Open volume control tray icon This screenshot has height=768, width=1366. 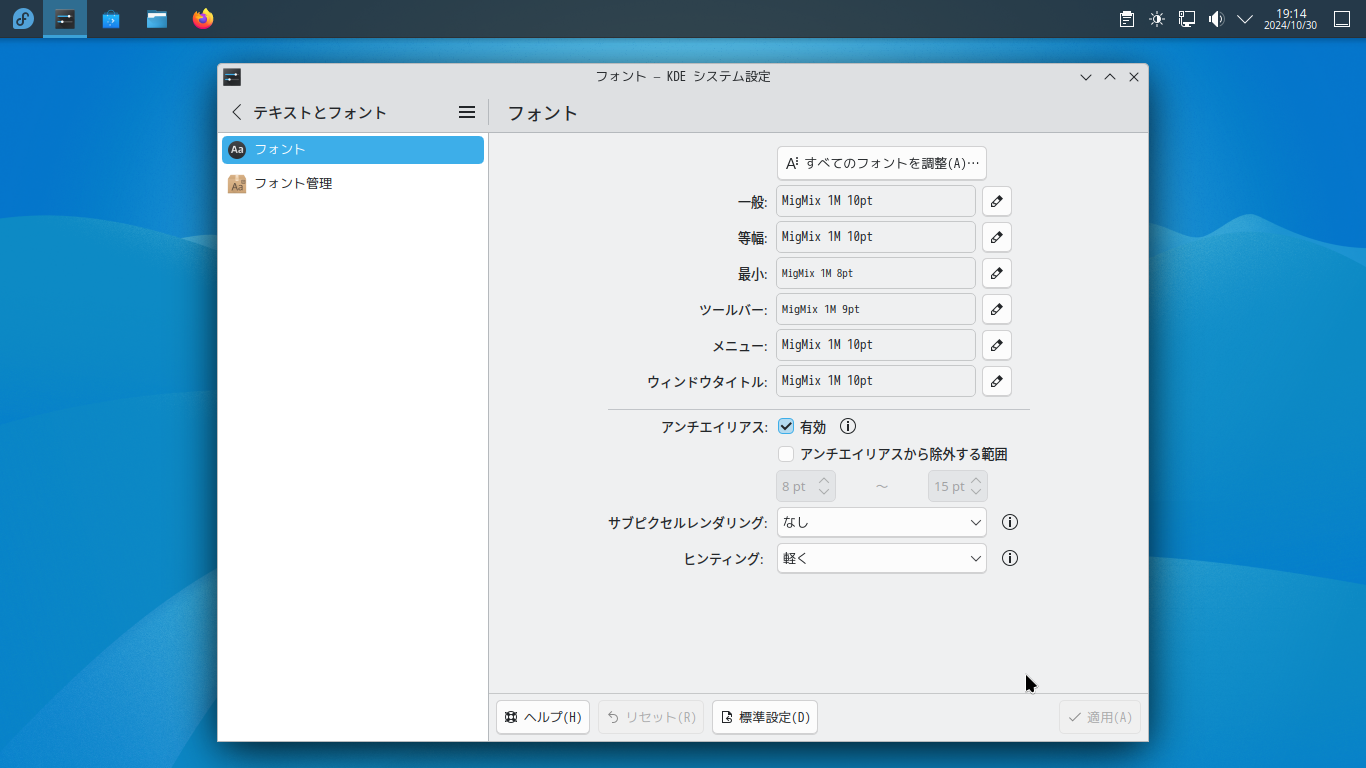tap(1216, 19)
